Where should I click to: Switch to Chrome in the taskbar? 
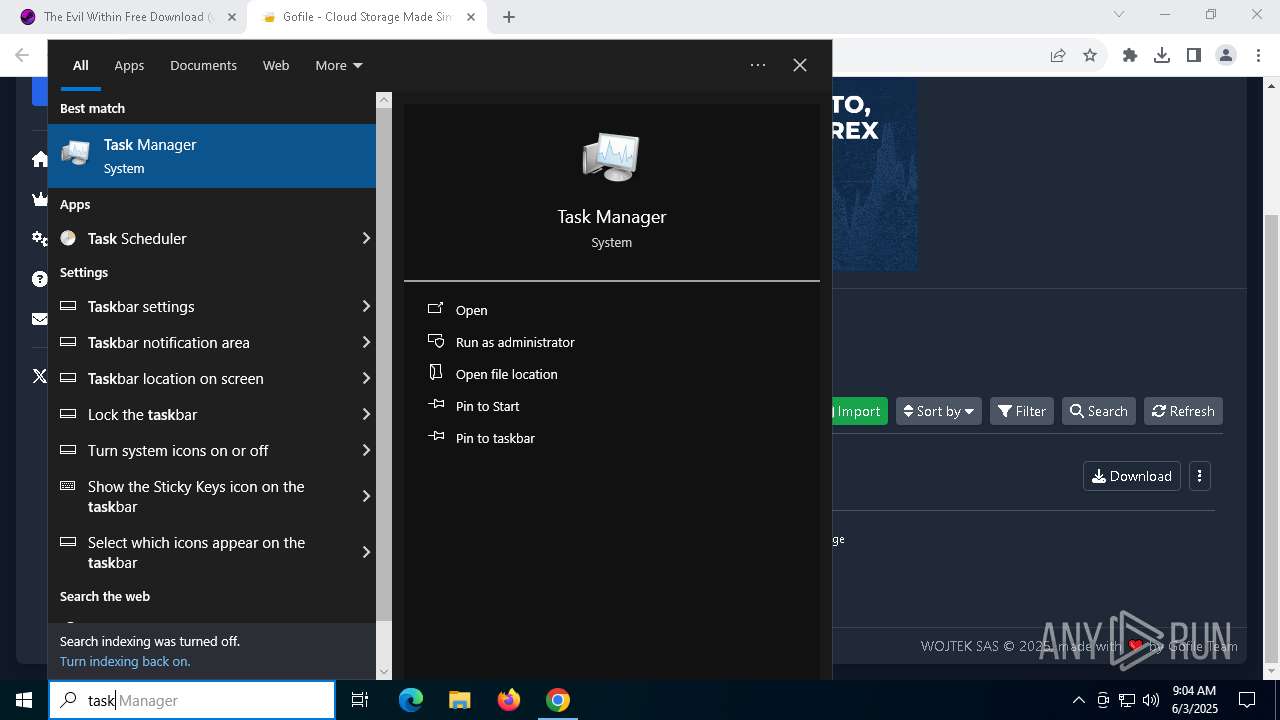(558, 700)
